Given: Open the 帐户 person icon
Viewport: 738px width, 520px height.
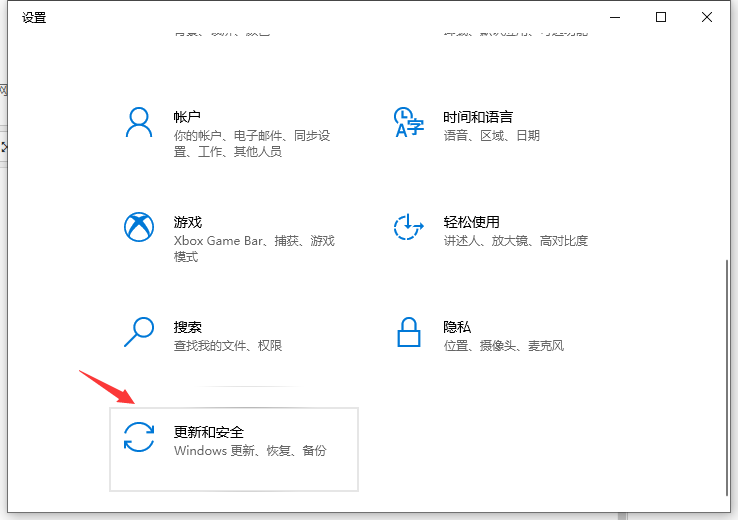Looking at the screenshot, I should tap(139, 122).
